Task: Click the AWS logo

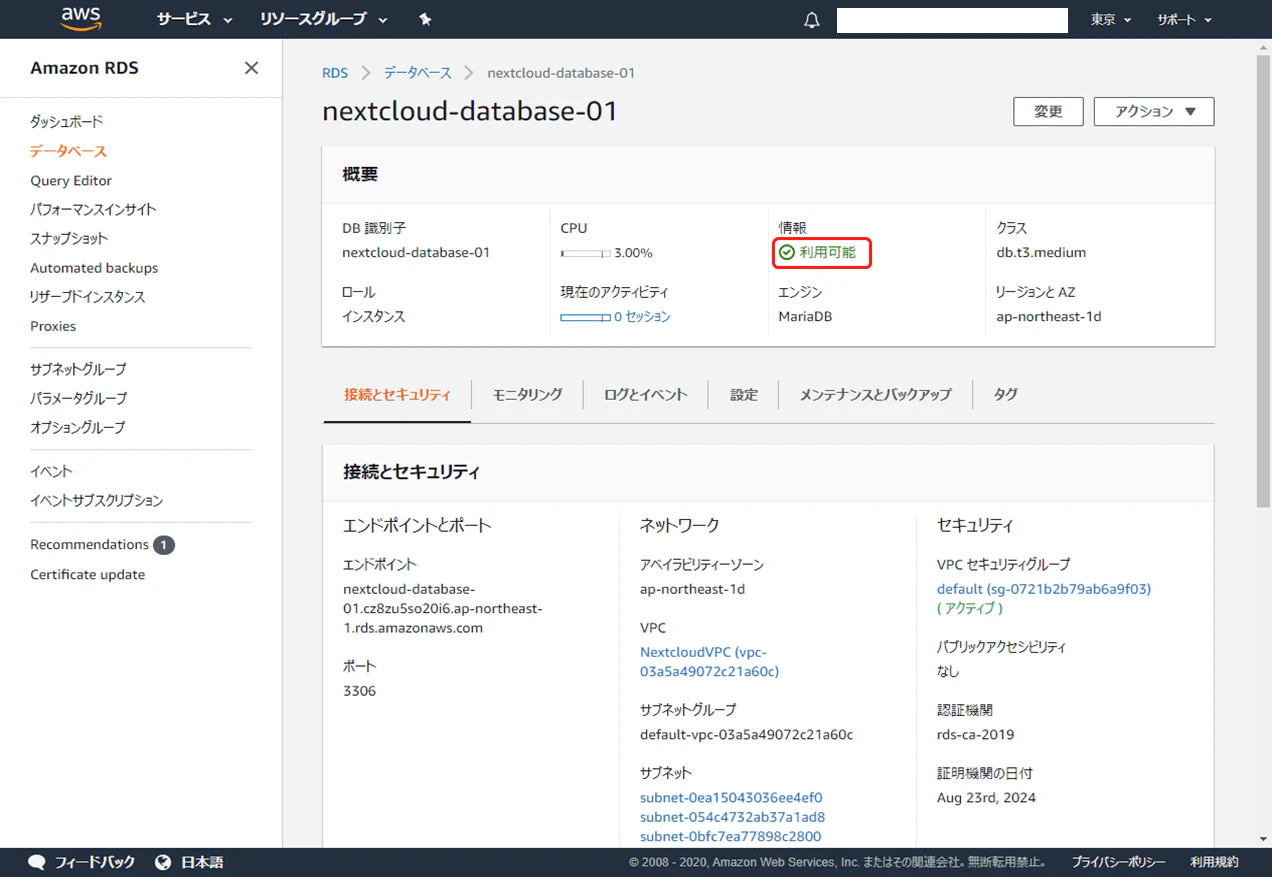Action: 80,18
